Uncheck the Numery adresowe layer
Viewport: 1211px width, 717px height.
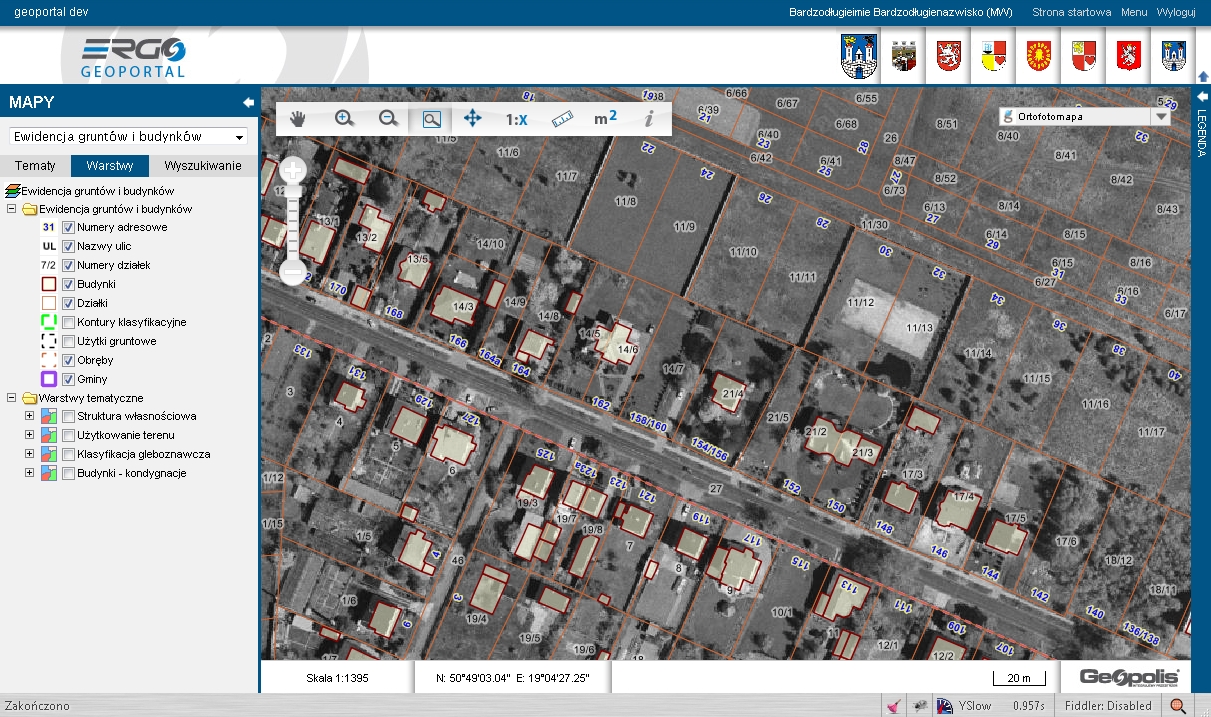(69, 227)
